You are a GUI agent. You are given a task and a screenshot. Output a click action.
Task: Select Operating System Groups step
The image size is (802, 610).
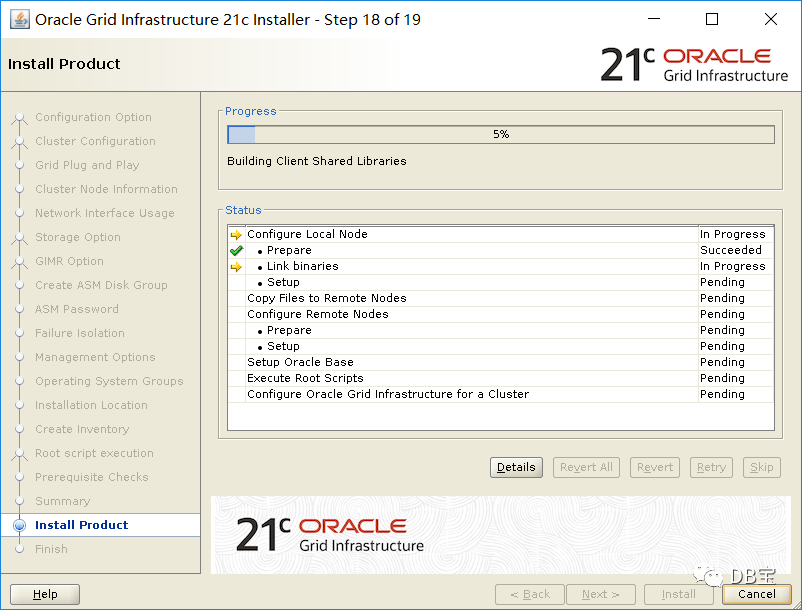[109, 381]
